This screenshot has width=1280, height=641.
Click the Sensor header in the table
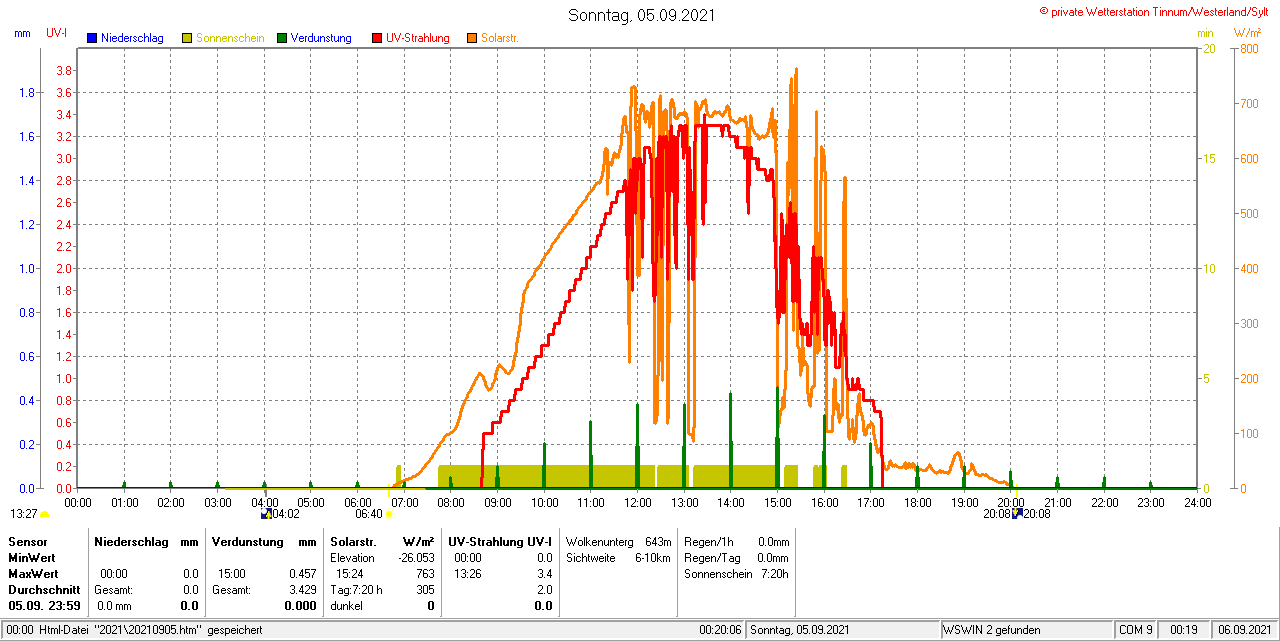point(28,541)
